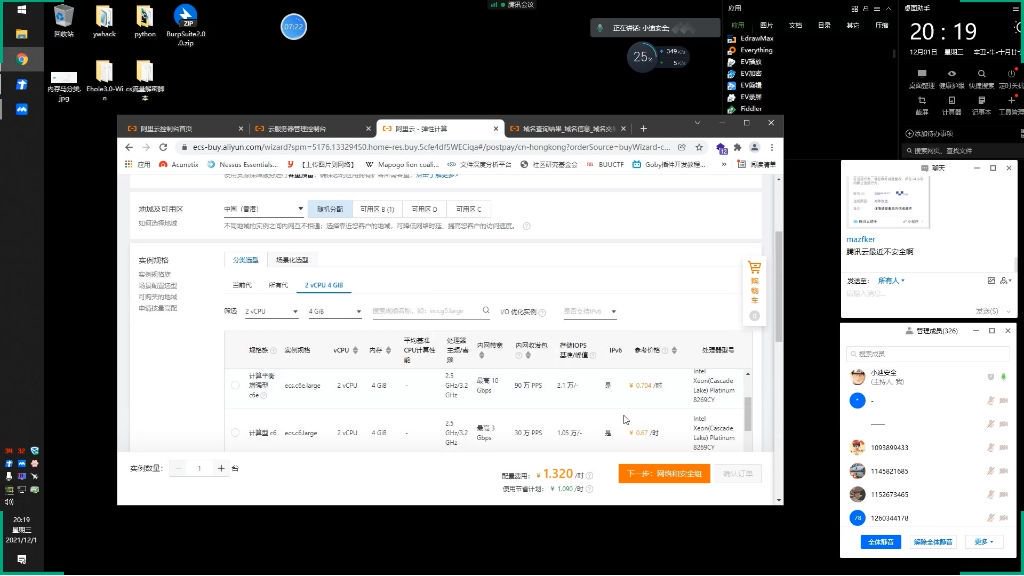Open the Nessus Essentials bookmark
This screenshot has width=1024, height=576.
[x=242, y=165]
